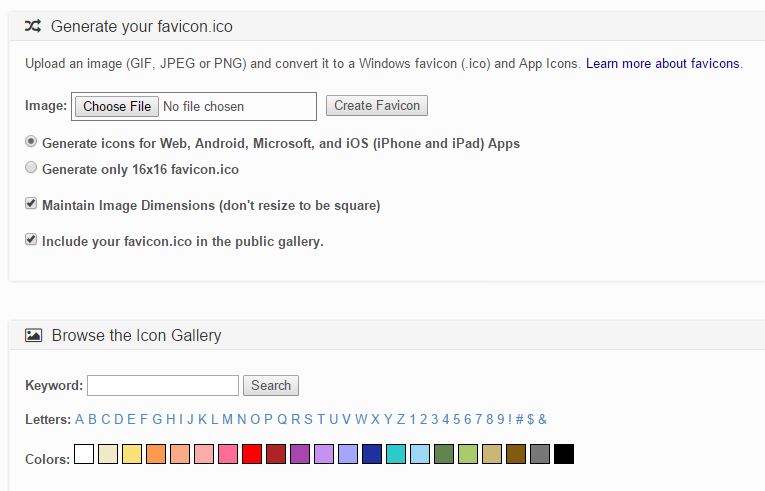Select Generate only 16x16 favicon.ico option
The width and height of the screenshot is (765, 491).
[31, 167]
